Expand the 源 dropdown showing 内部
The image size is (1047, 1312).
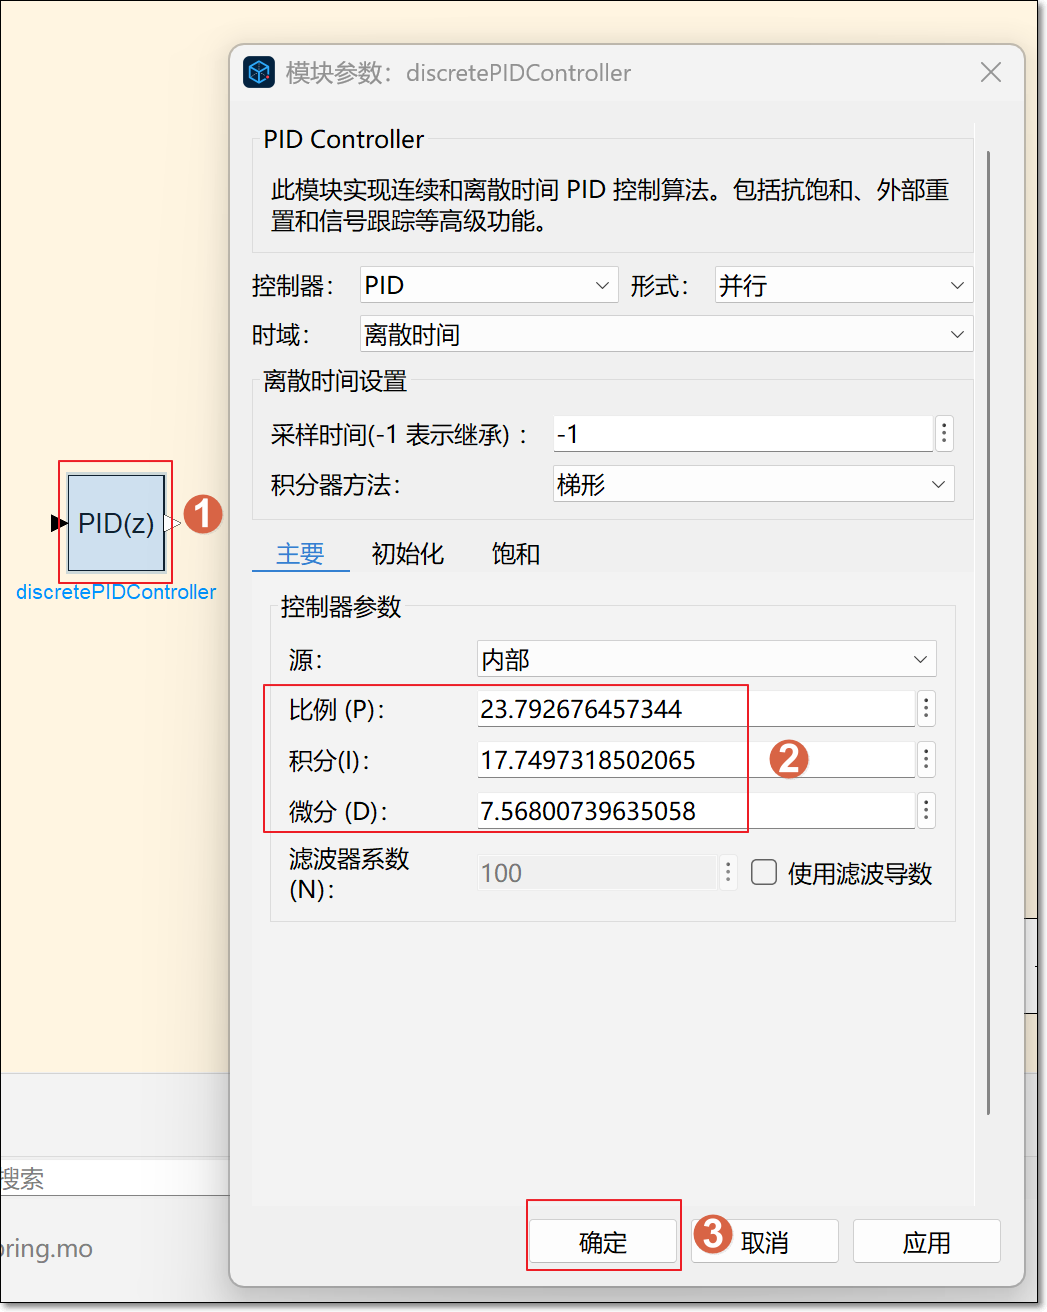706,659
